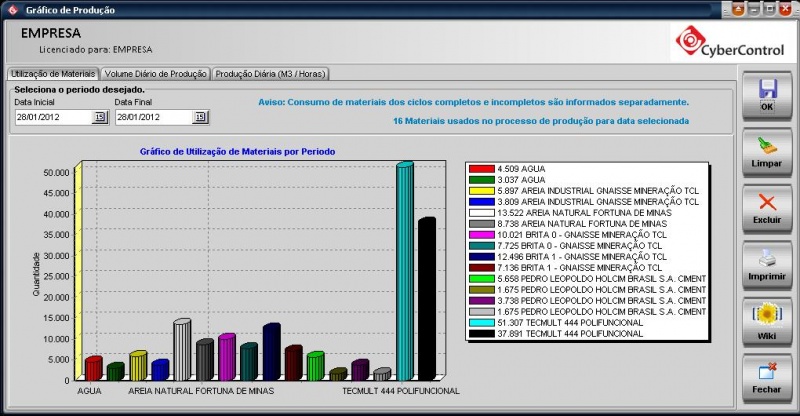Click teal swatch for 7.725 BRITA 0
This screenshot has height=416, width=800.
[x=482, y=246]
